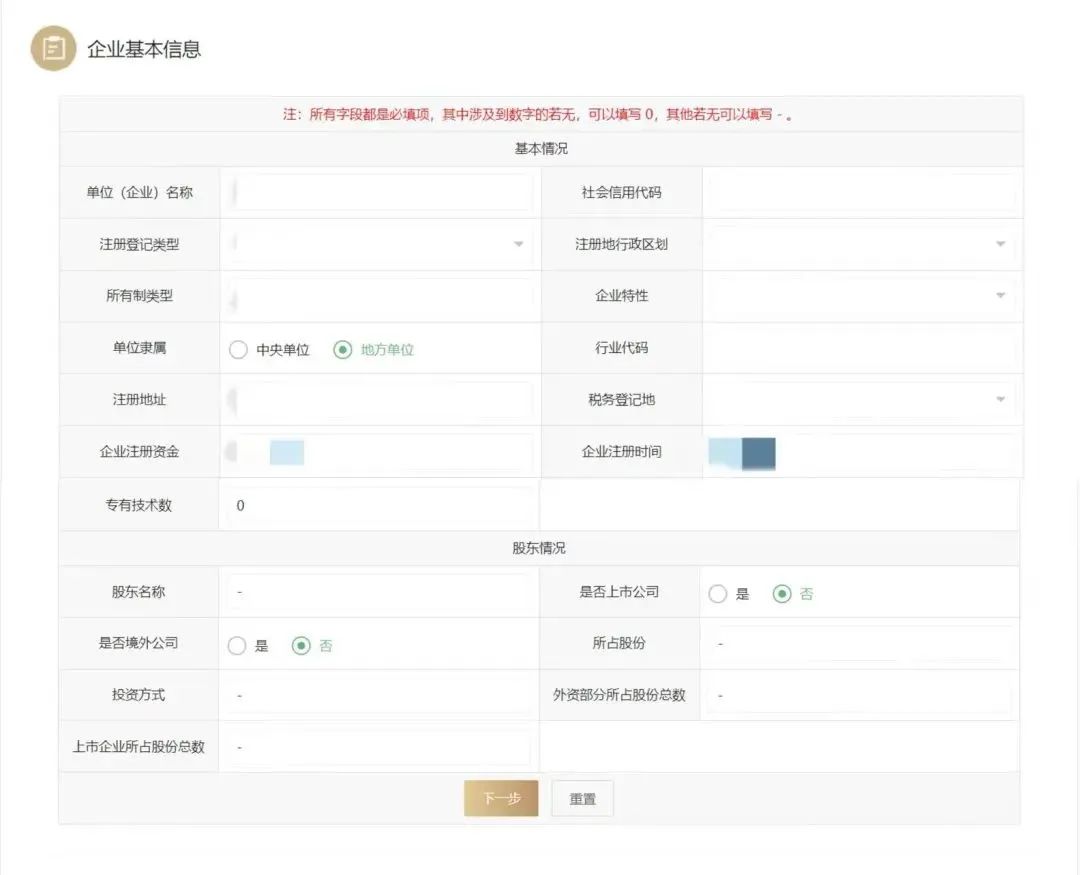Viewport: 1080px width, 875px height.
Task: Click the 下一步 button
Action: [x=501, y=799]
